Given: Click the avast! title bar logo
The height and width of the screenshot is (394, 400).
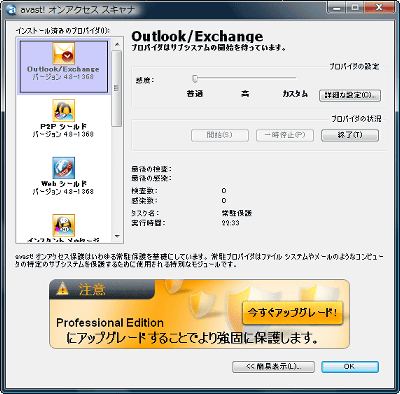Looking at the screenshot, I should [x=11, y=9].
